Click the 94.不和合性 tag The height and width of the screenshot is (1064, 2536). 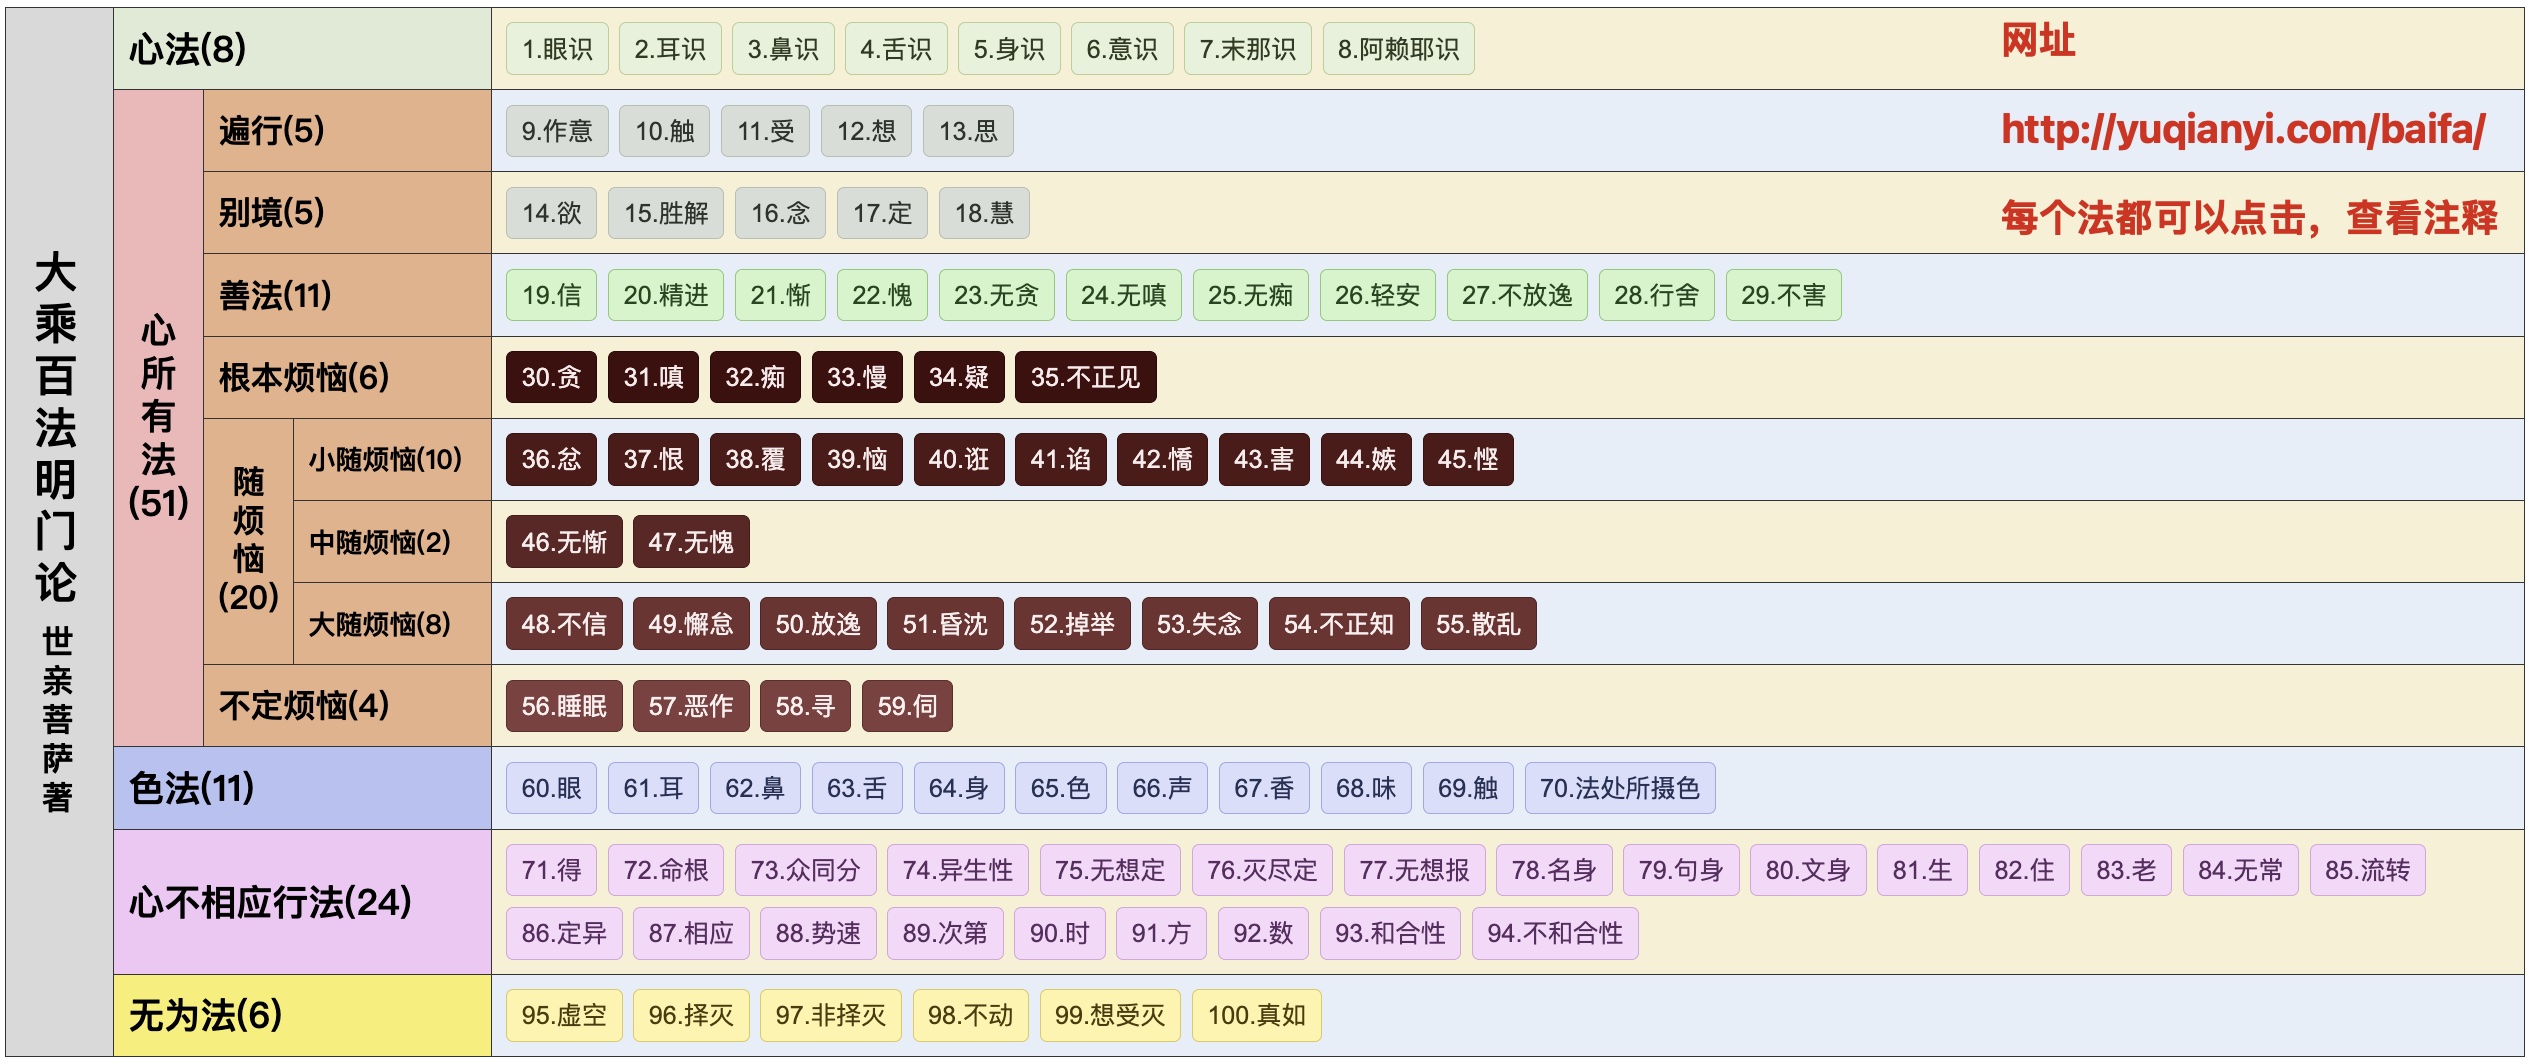click(1555, 933)
